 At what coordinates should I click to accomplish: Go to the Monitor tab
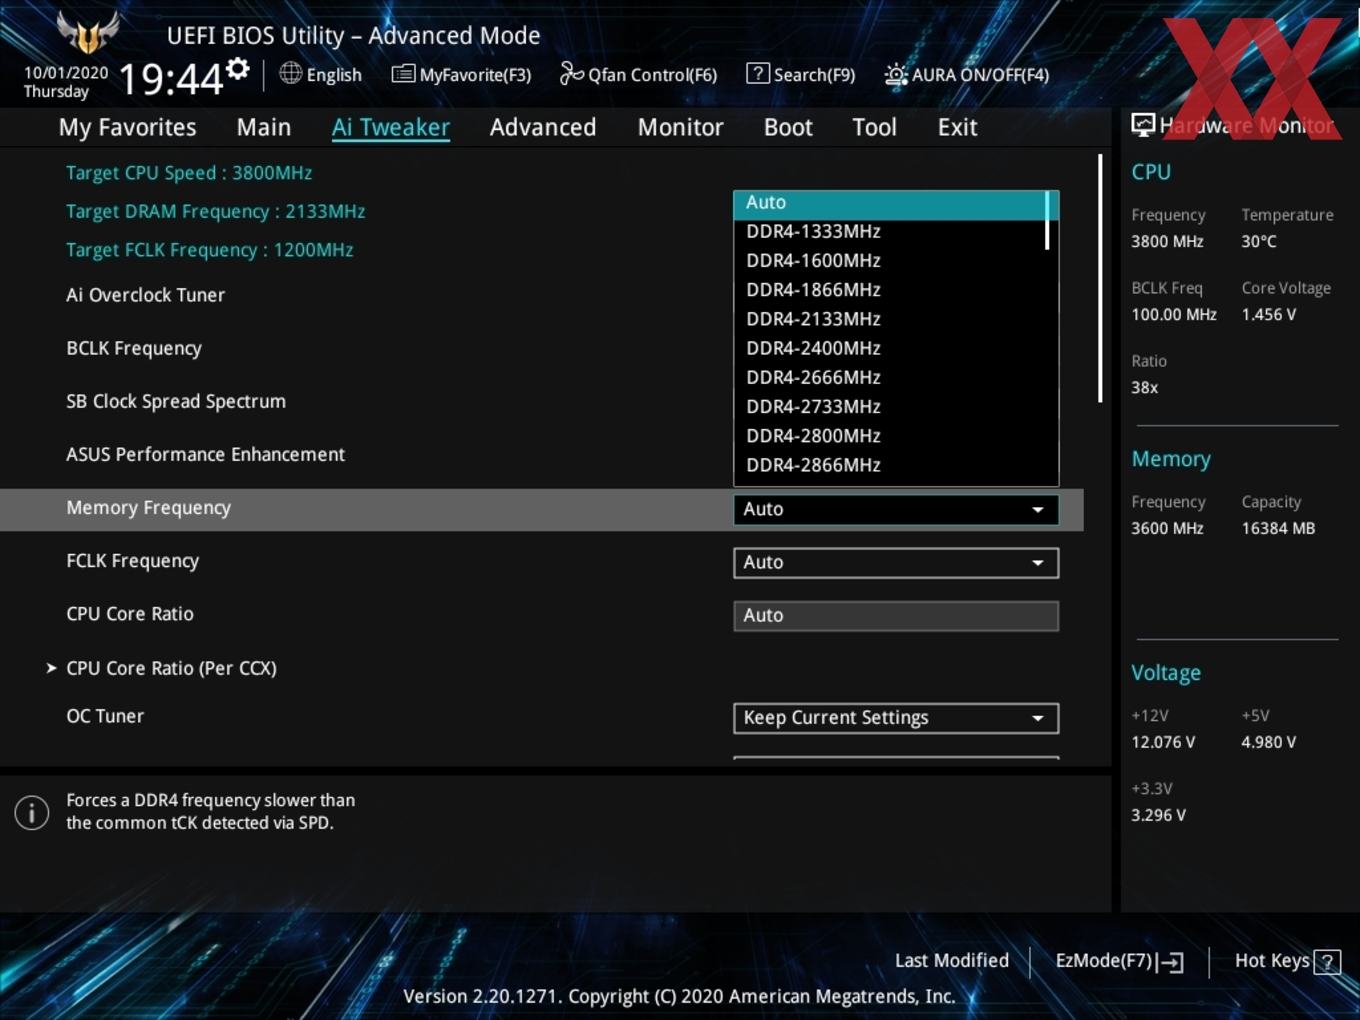coord(681,127)
